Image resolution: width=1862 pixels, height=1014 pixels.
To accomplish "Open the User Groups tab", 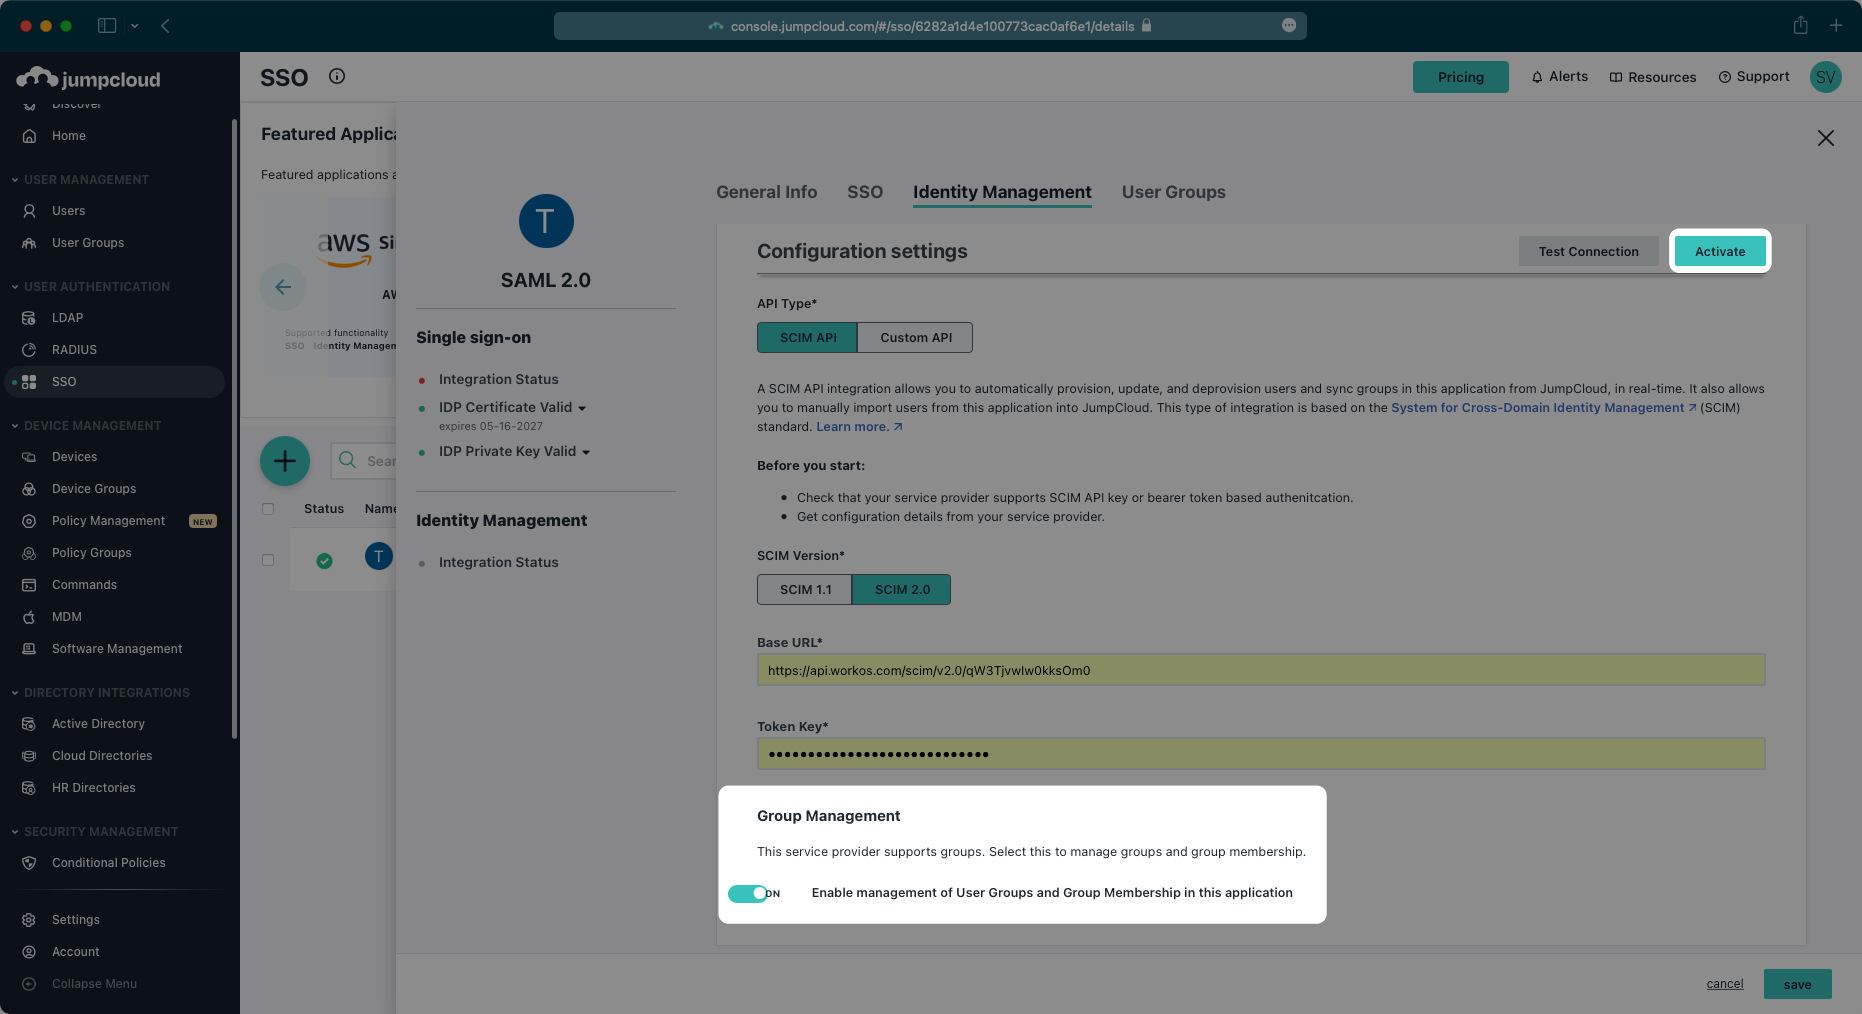I will (1173, 192).
